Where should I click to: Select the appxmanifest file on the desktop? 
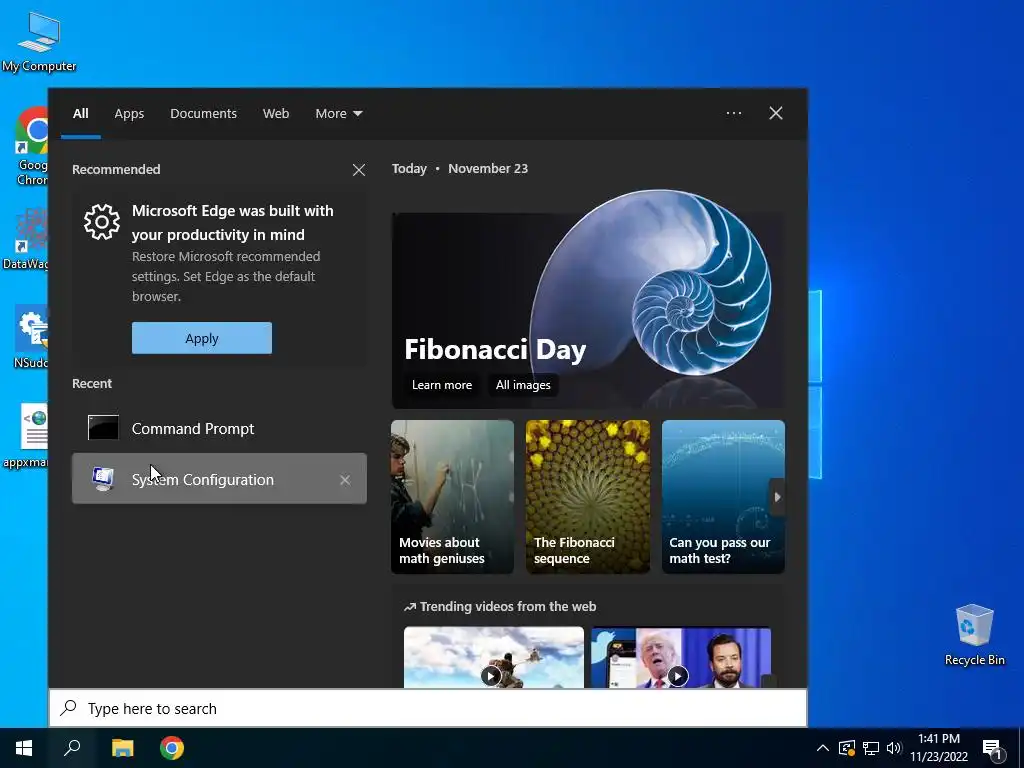(25, 436)
